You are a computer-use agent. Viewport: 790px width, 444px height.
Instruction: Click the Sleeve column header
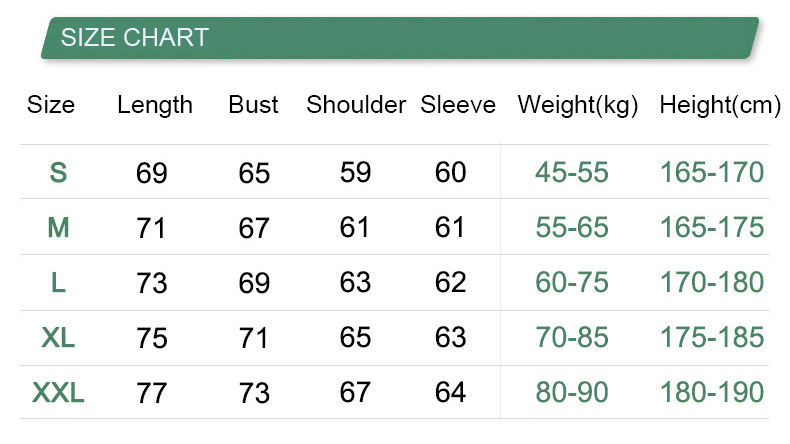[458, 105]
